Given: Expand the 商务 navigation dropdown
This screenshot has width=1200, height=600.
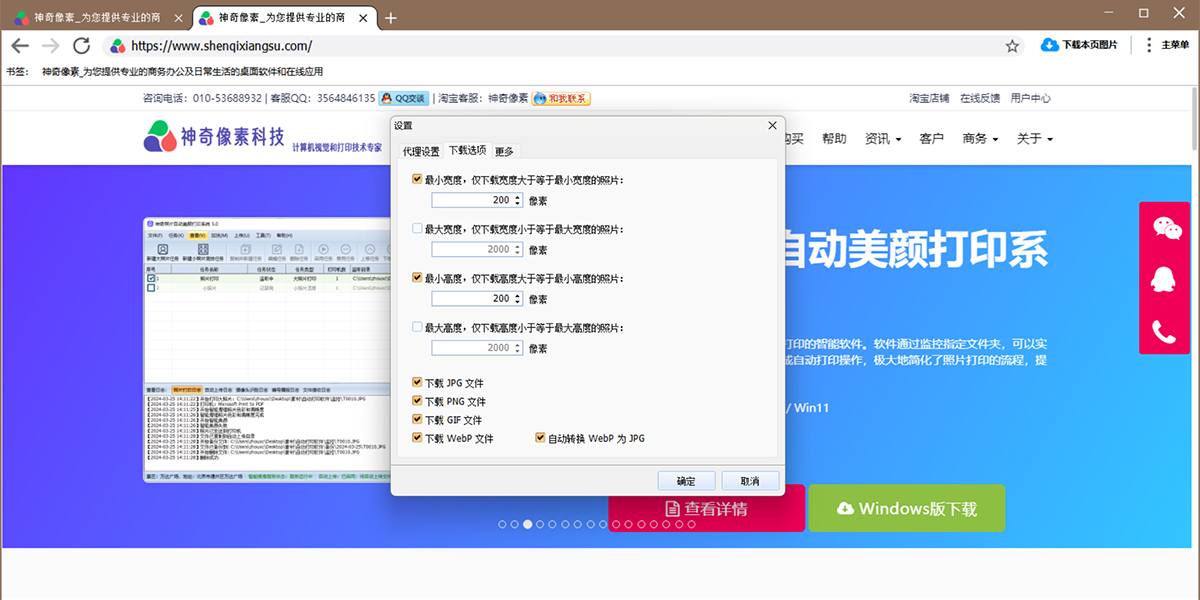Looking at the screenshot, I should 980,139.
